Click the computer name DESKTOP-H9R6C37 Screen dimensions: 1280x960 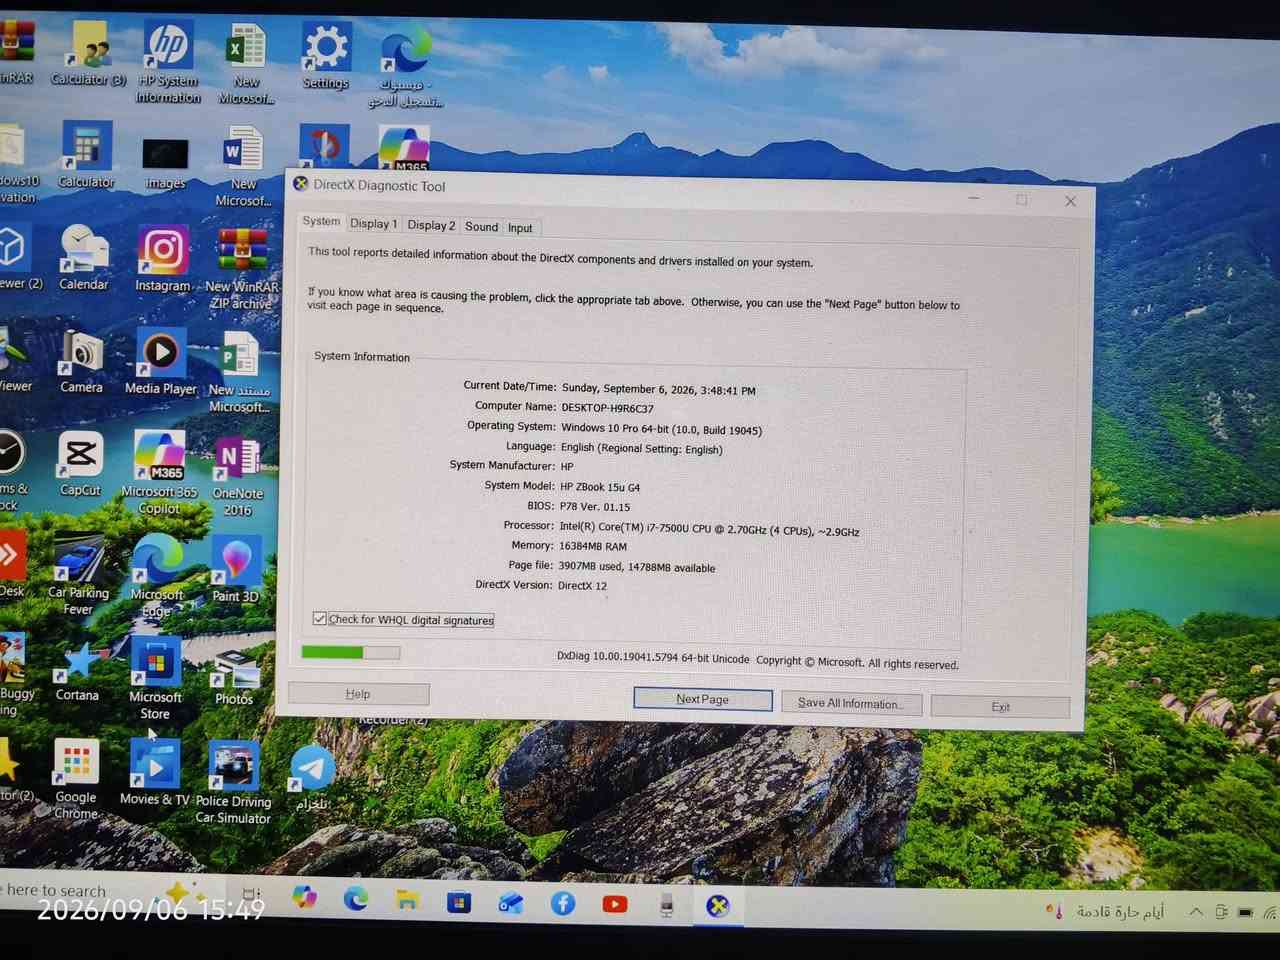[x=607, y=408]
